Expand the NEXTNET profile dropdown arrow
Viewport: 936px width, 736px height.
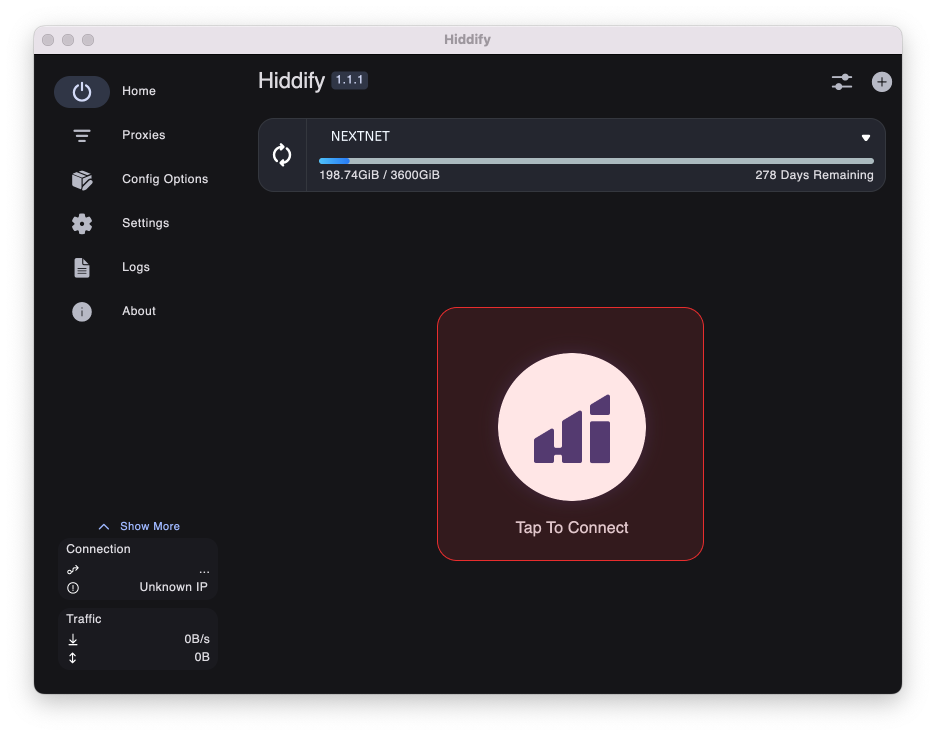click(866, 138)
